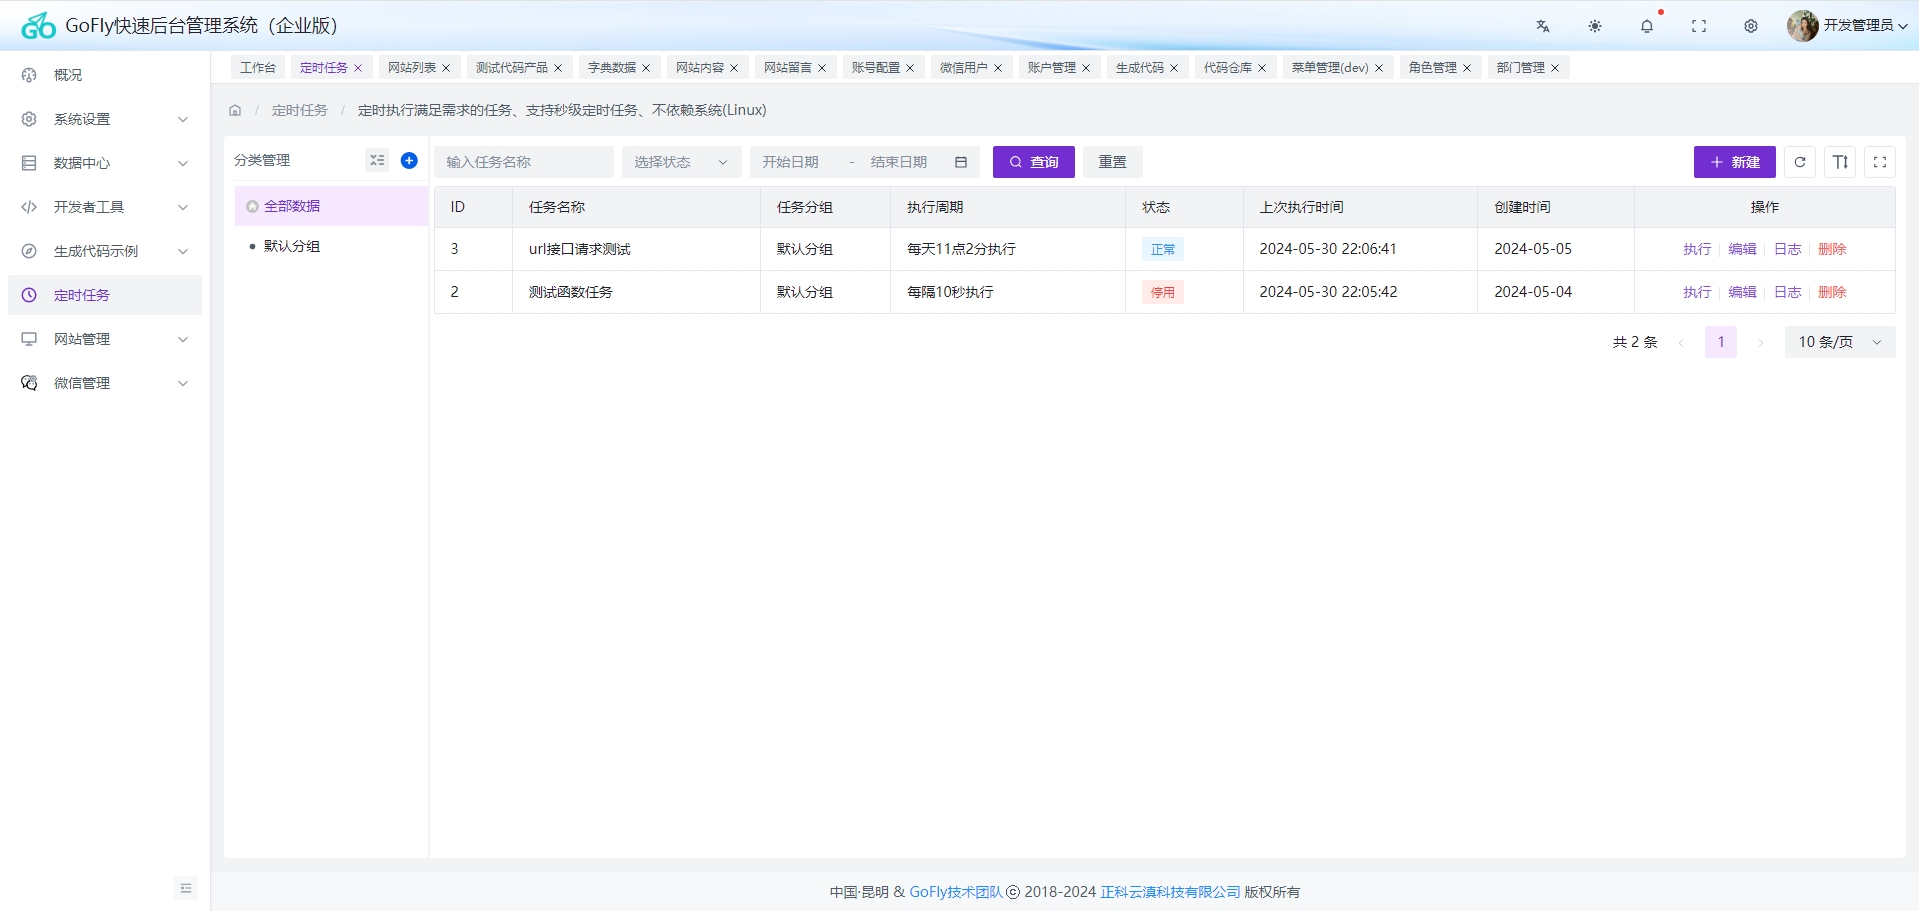This screenshot has height=911, width=1919.
Task: Close the 字典数据 tab
Action: pos(646,68)
